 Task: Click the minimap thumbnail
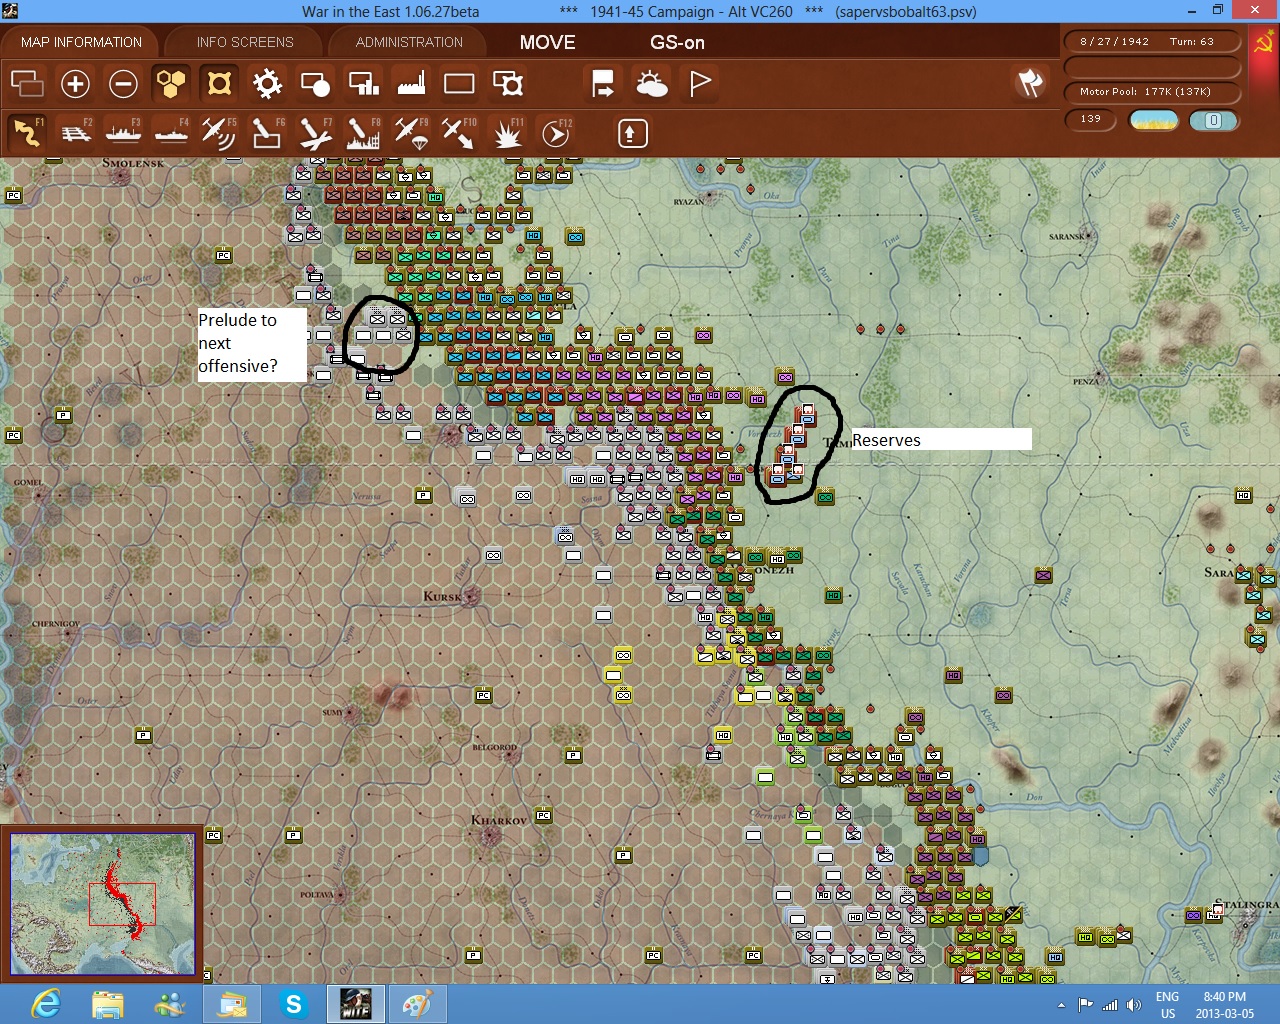(x=103, y=904)
